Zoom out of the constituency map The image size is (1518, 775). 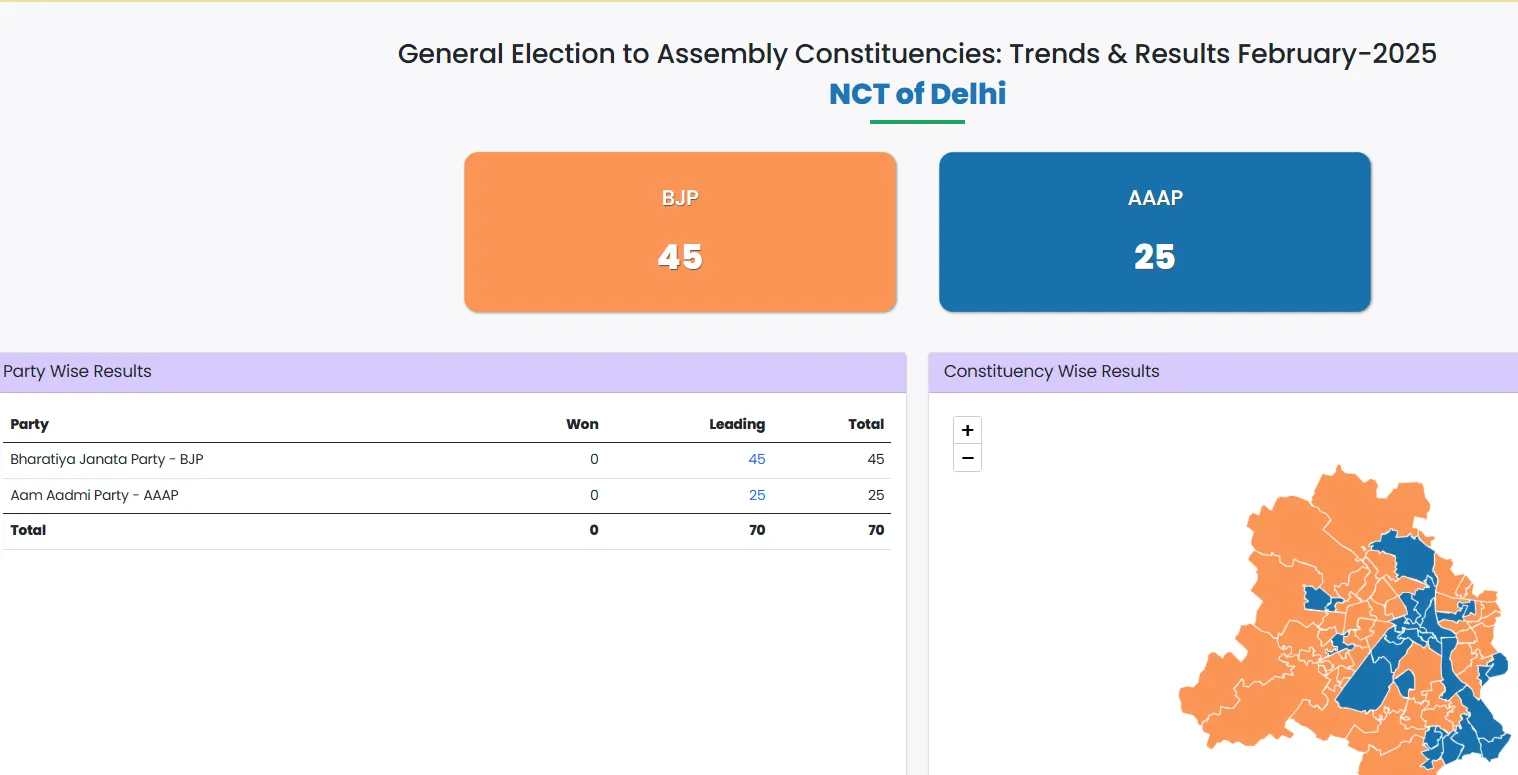[967, 458]
